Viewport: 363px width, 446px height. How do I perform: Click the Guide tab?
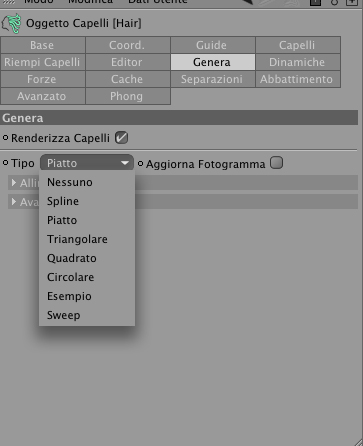pyautogui.click(x=212, y=45)
